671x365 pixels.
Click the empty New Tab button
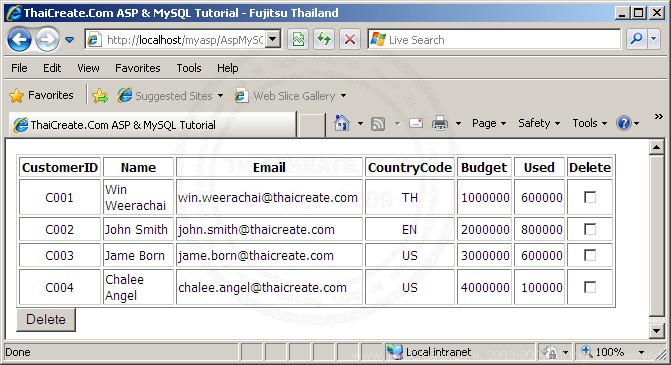point(311,125)
